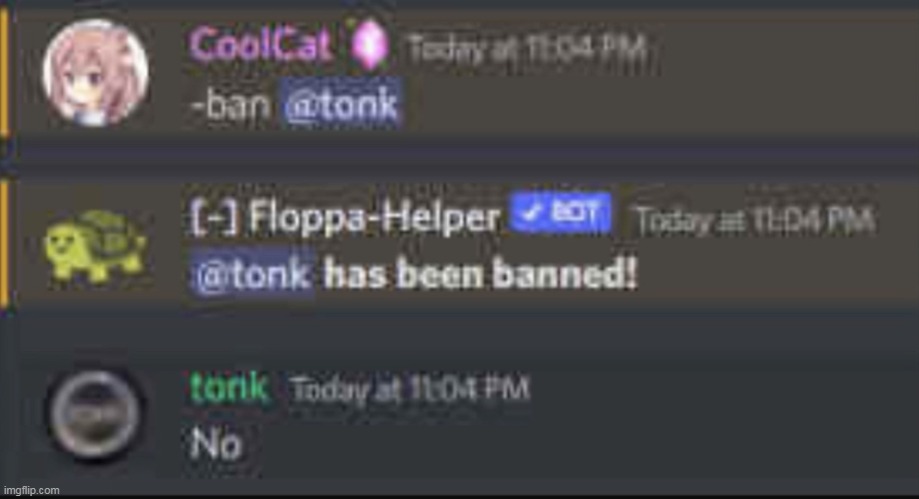The image size is (919, 499).
Task: Select the "-ban" command text
Action: (x=231, y=106)
